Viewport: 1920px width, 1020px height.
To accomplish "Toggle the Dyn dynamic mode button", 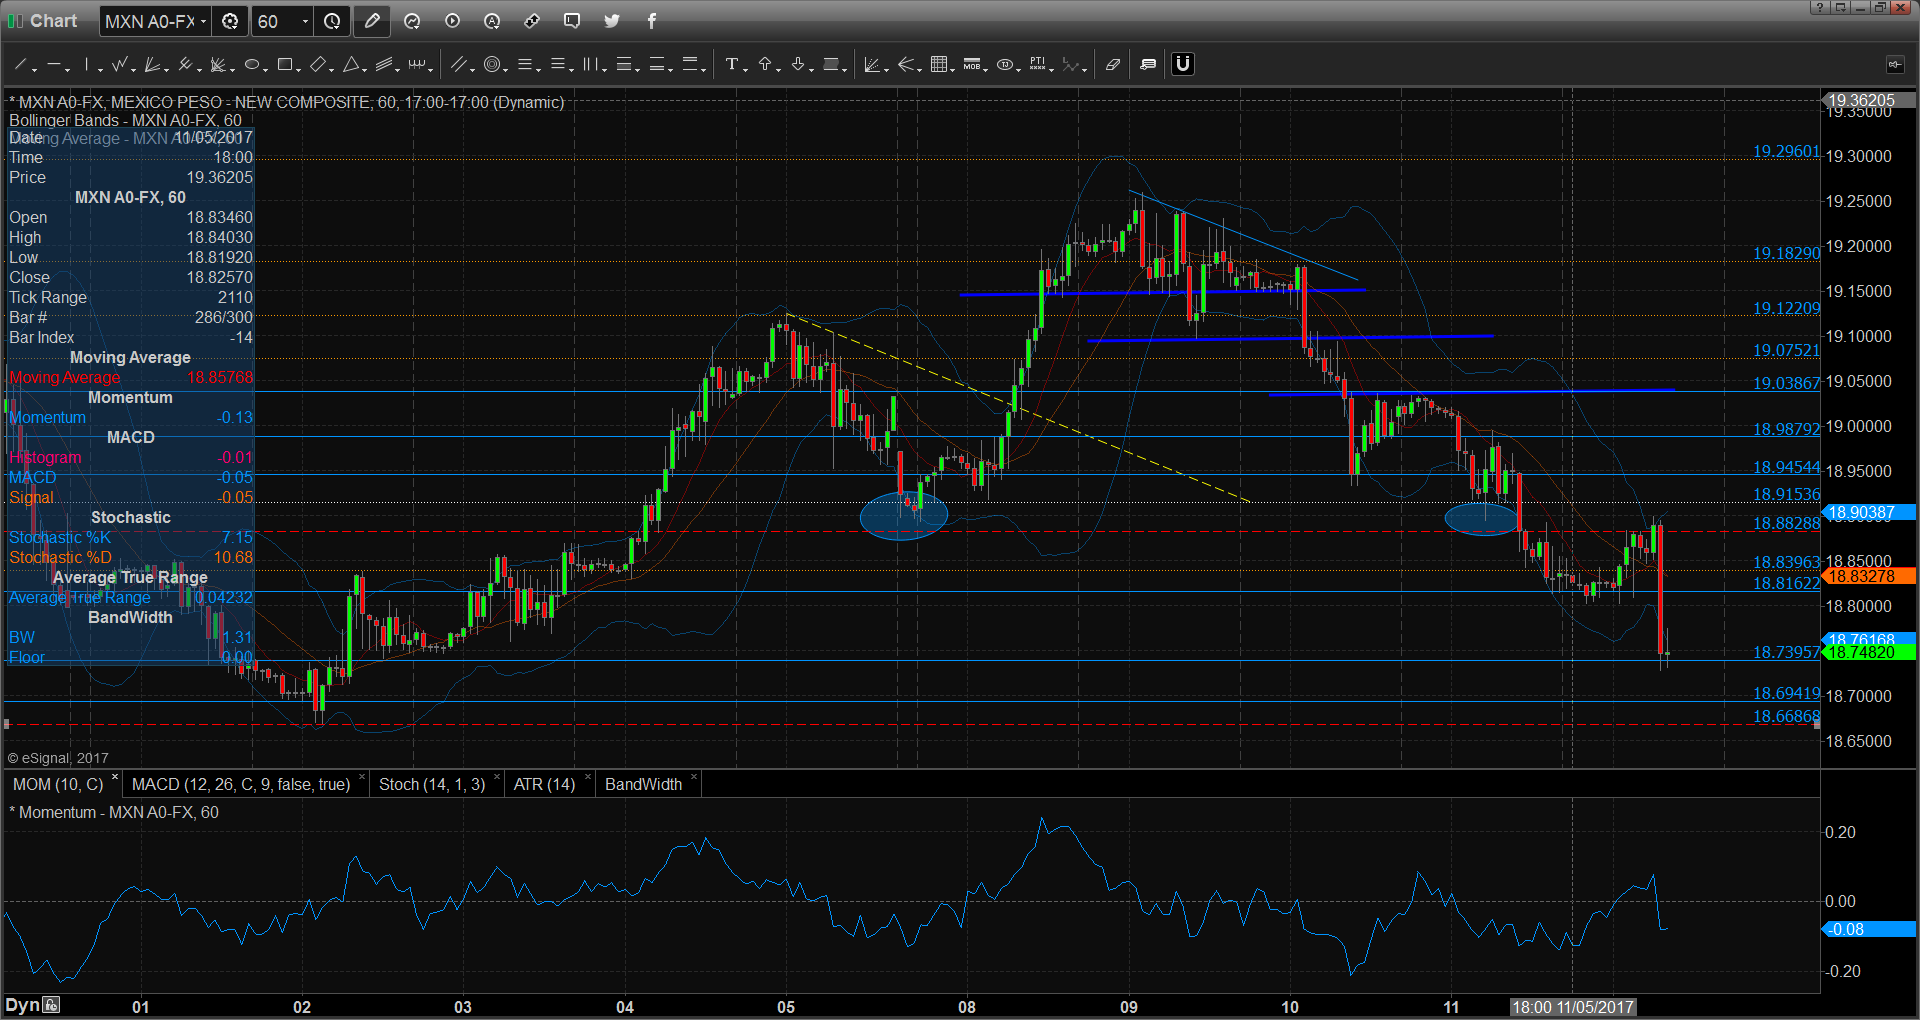I will pos(22,1005).
